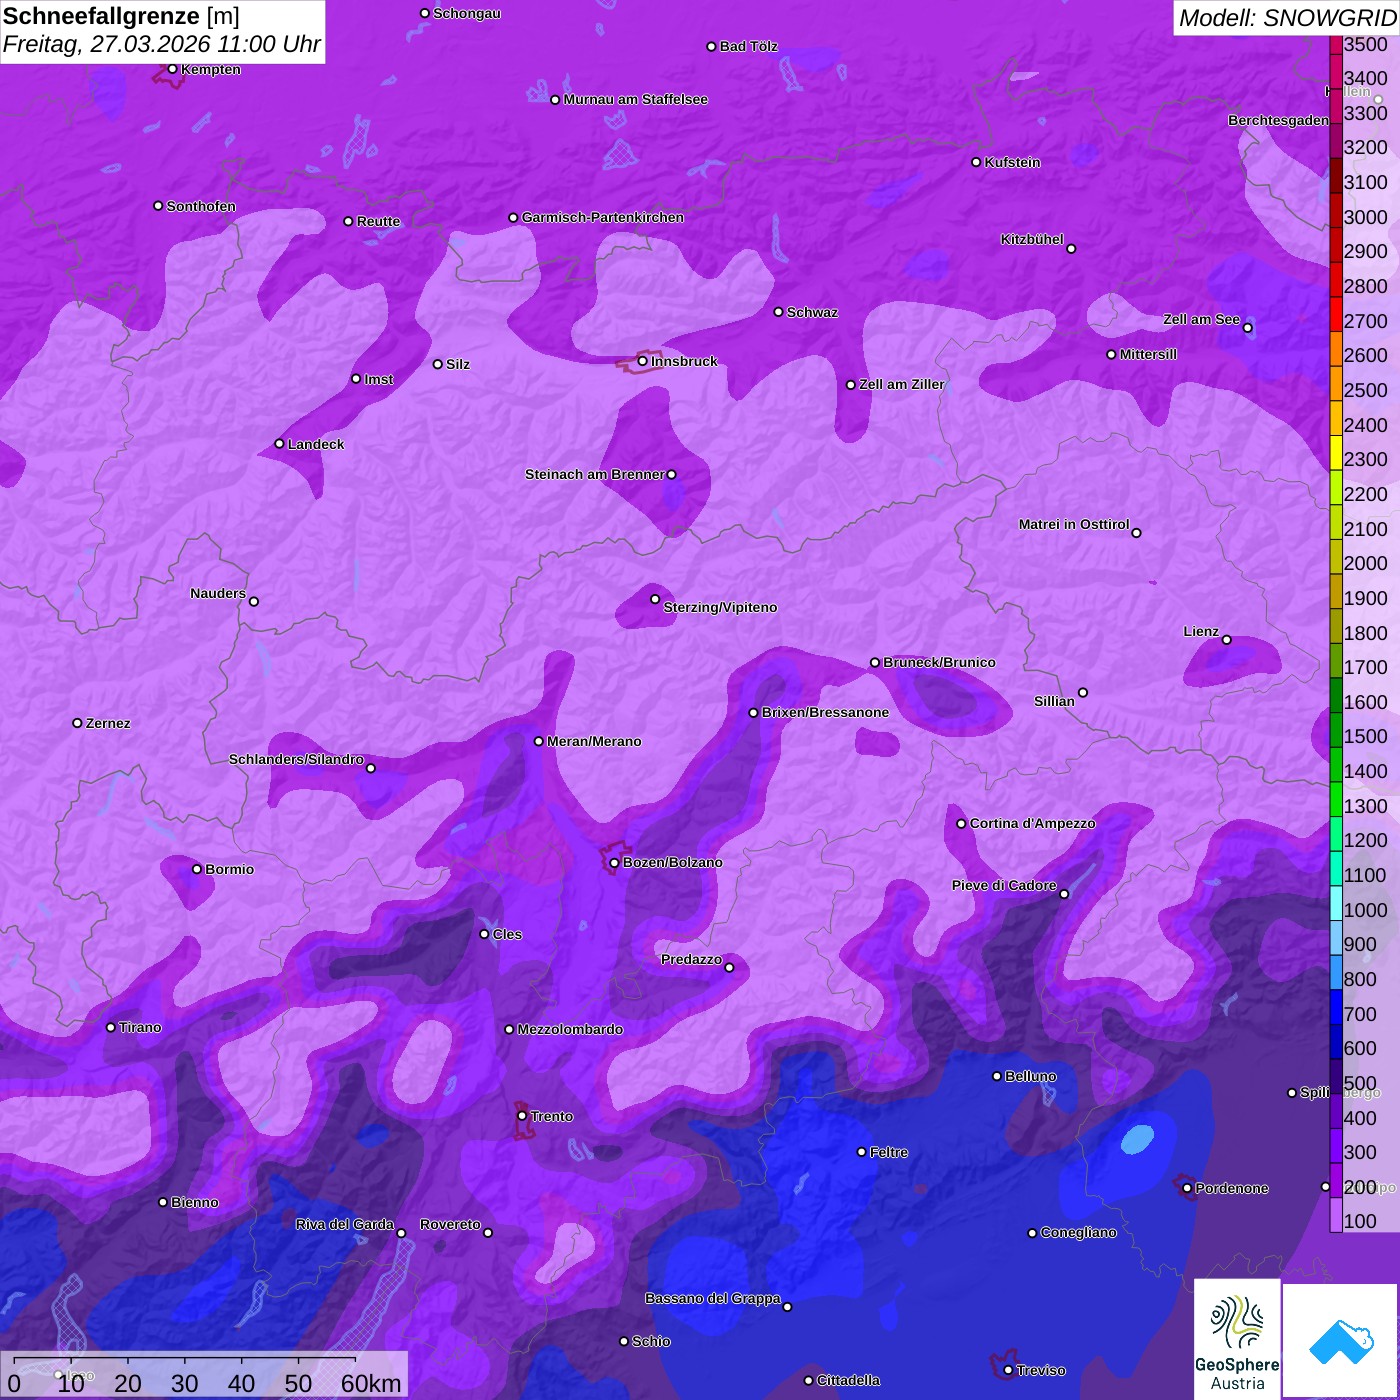Click the Sillian city marker dot
This screenshot has width=1400, height=1400.
click(1083, 692)
